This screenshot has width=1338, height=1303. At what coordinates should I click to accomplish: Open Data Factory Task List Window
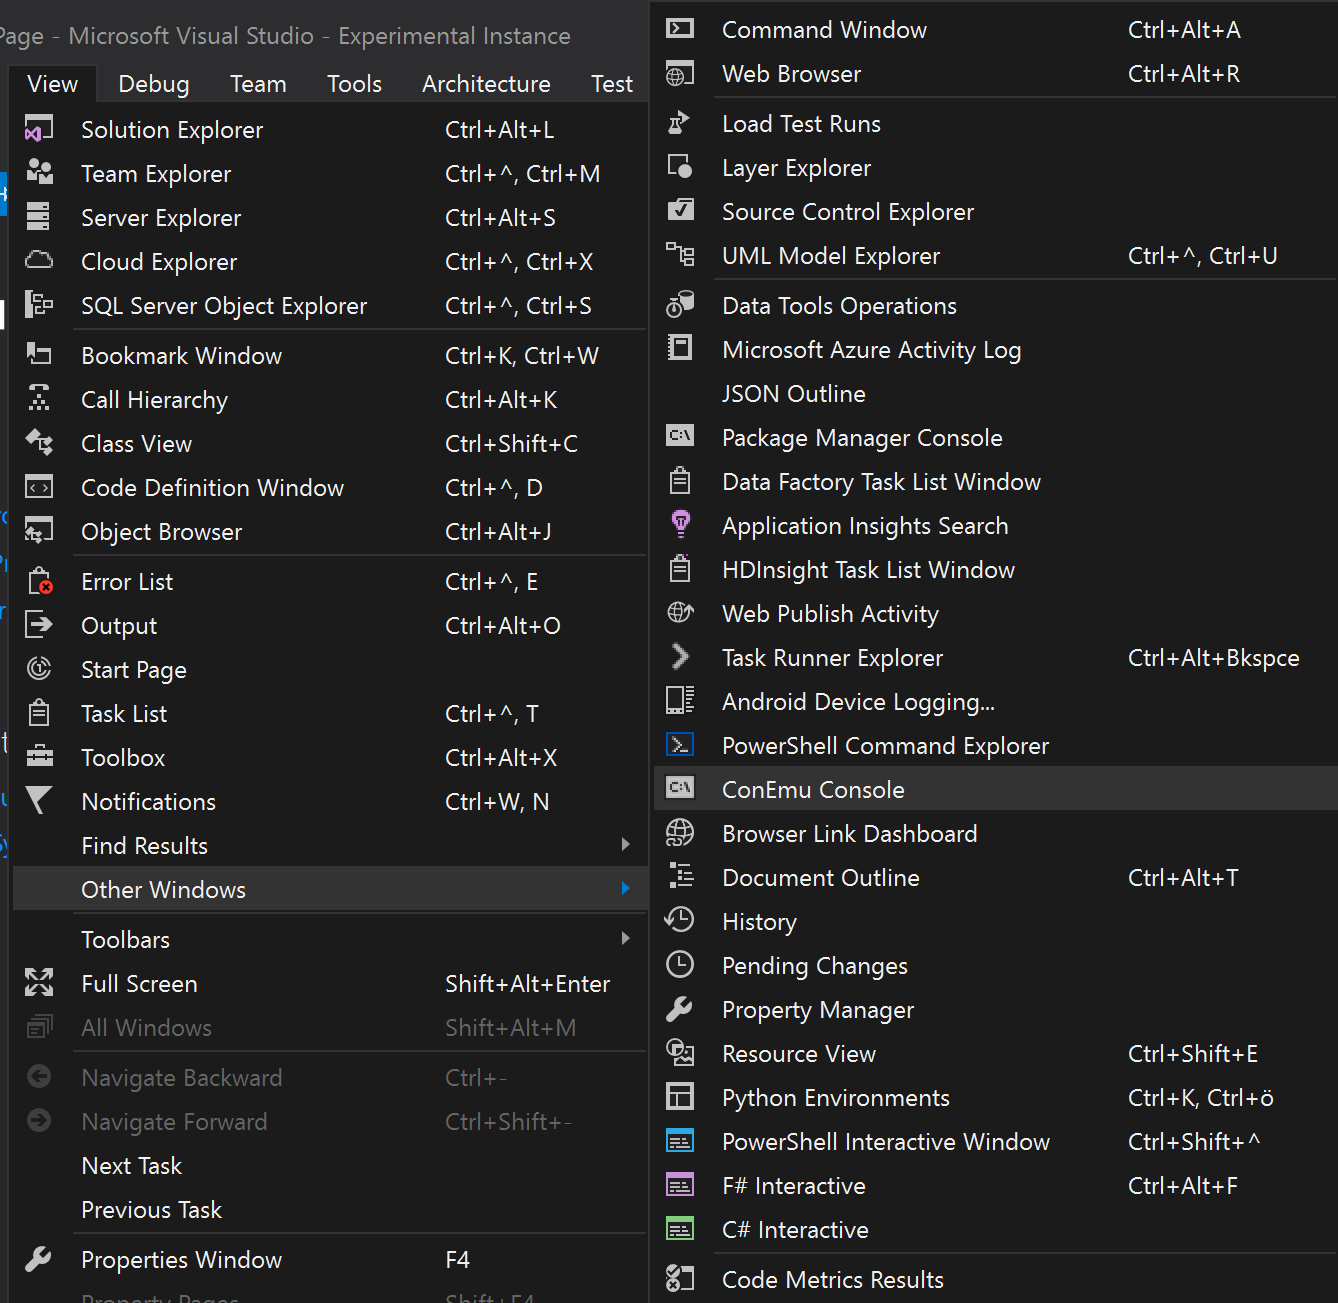(x=995, y=482)
